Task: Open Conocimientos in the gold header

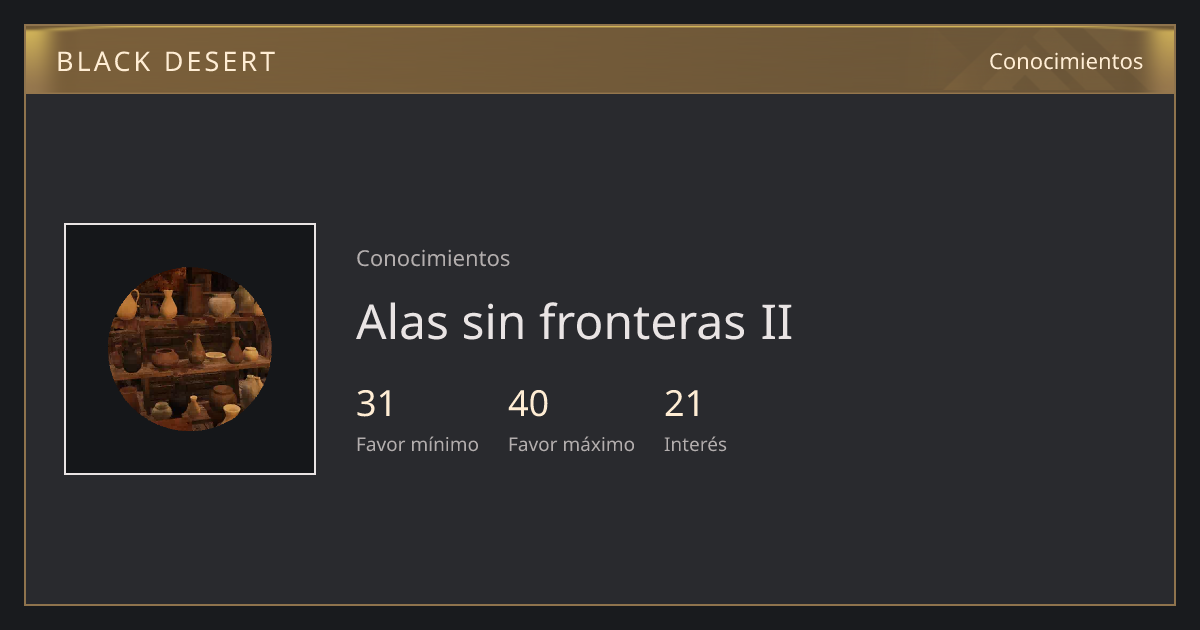Action: [1066, 61]
